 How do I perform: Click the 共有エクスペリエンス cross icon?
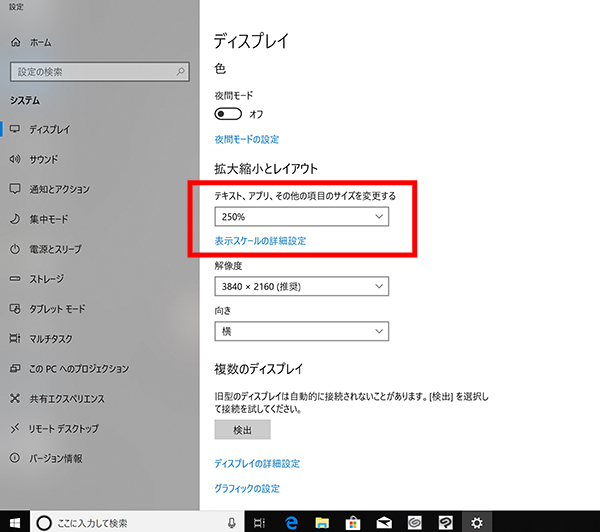(x=15, y=398)
